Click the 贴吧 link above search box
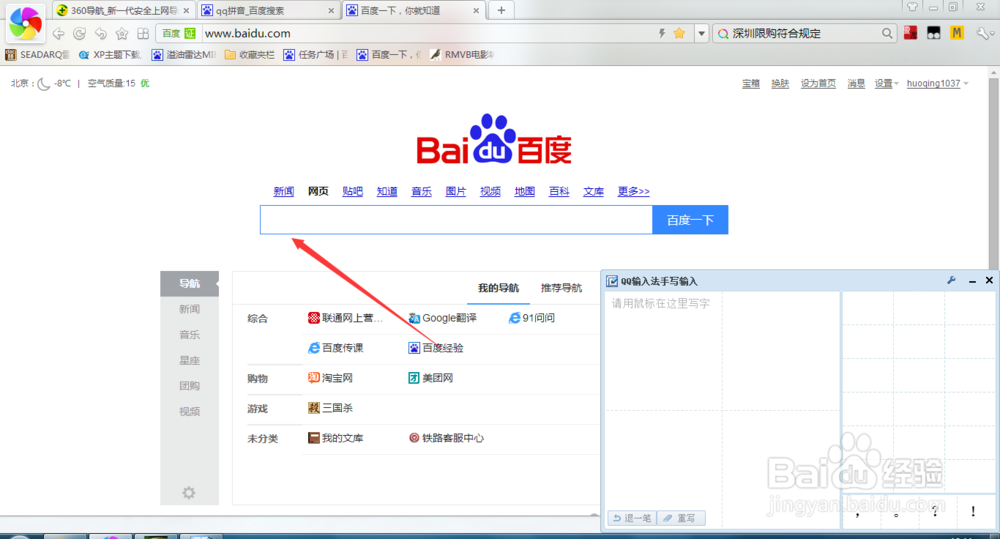Image resolution: width=1000 pixels, height=539 pixels. (352, 191)
